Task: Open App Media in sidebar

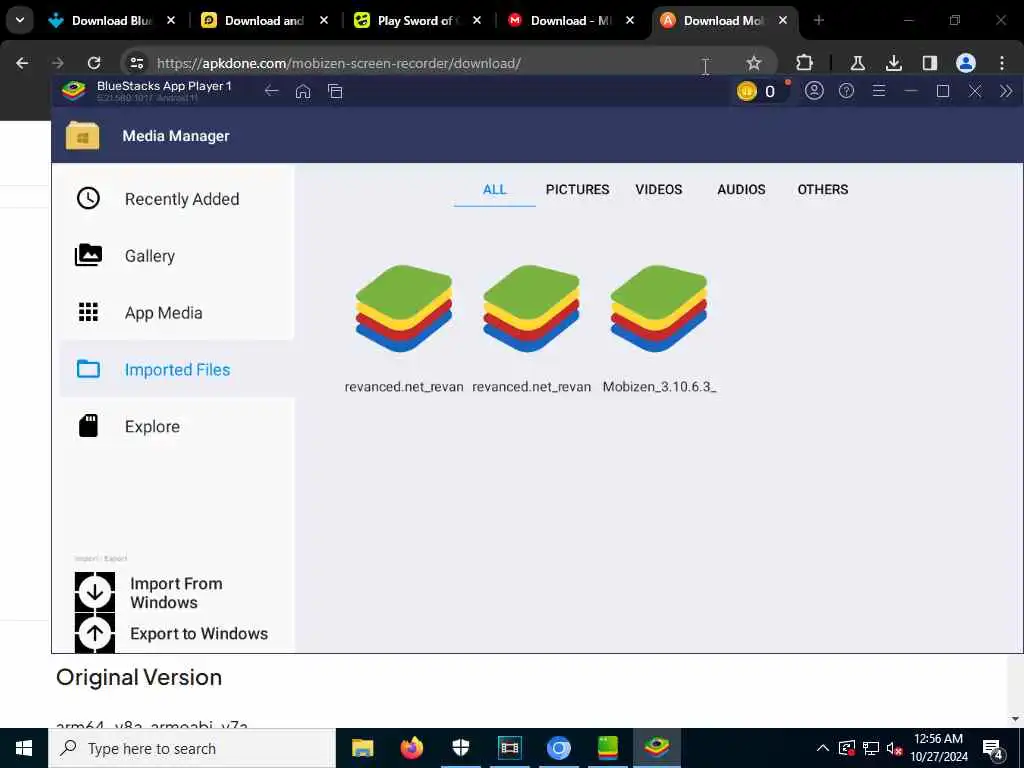Action: click(x=176, y=312)
